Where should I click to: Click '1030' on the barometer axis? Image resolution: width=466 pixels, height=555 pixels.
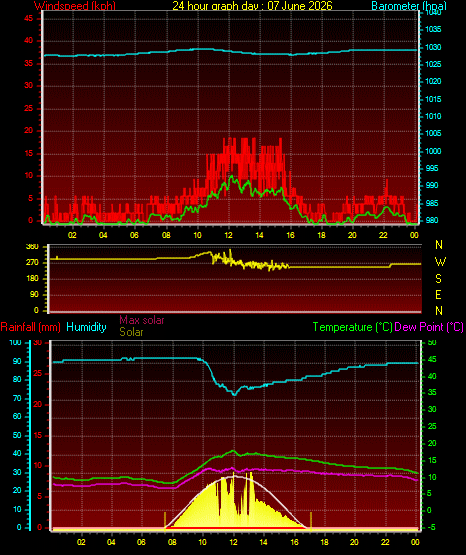click(433, 47)
